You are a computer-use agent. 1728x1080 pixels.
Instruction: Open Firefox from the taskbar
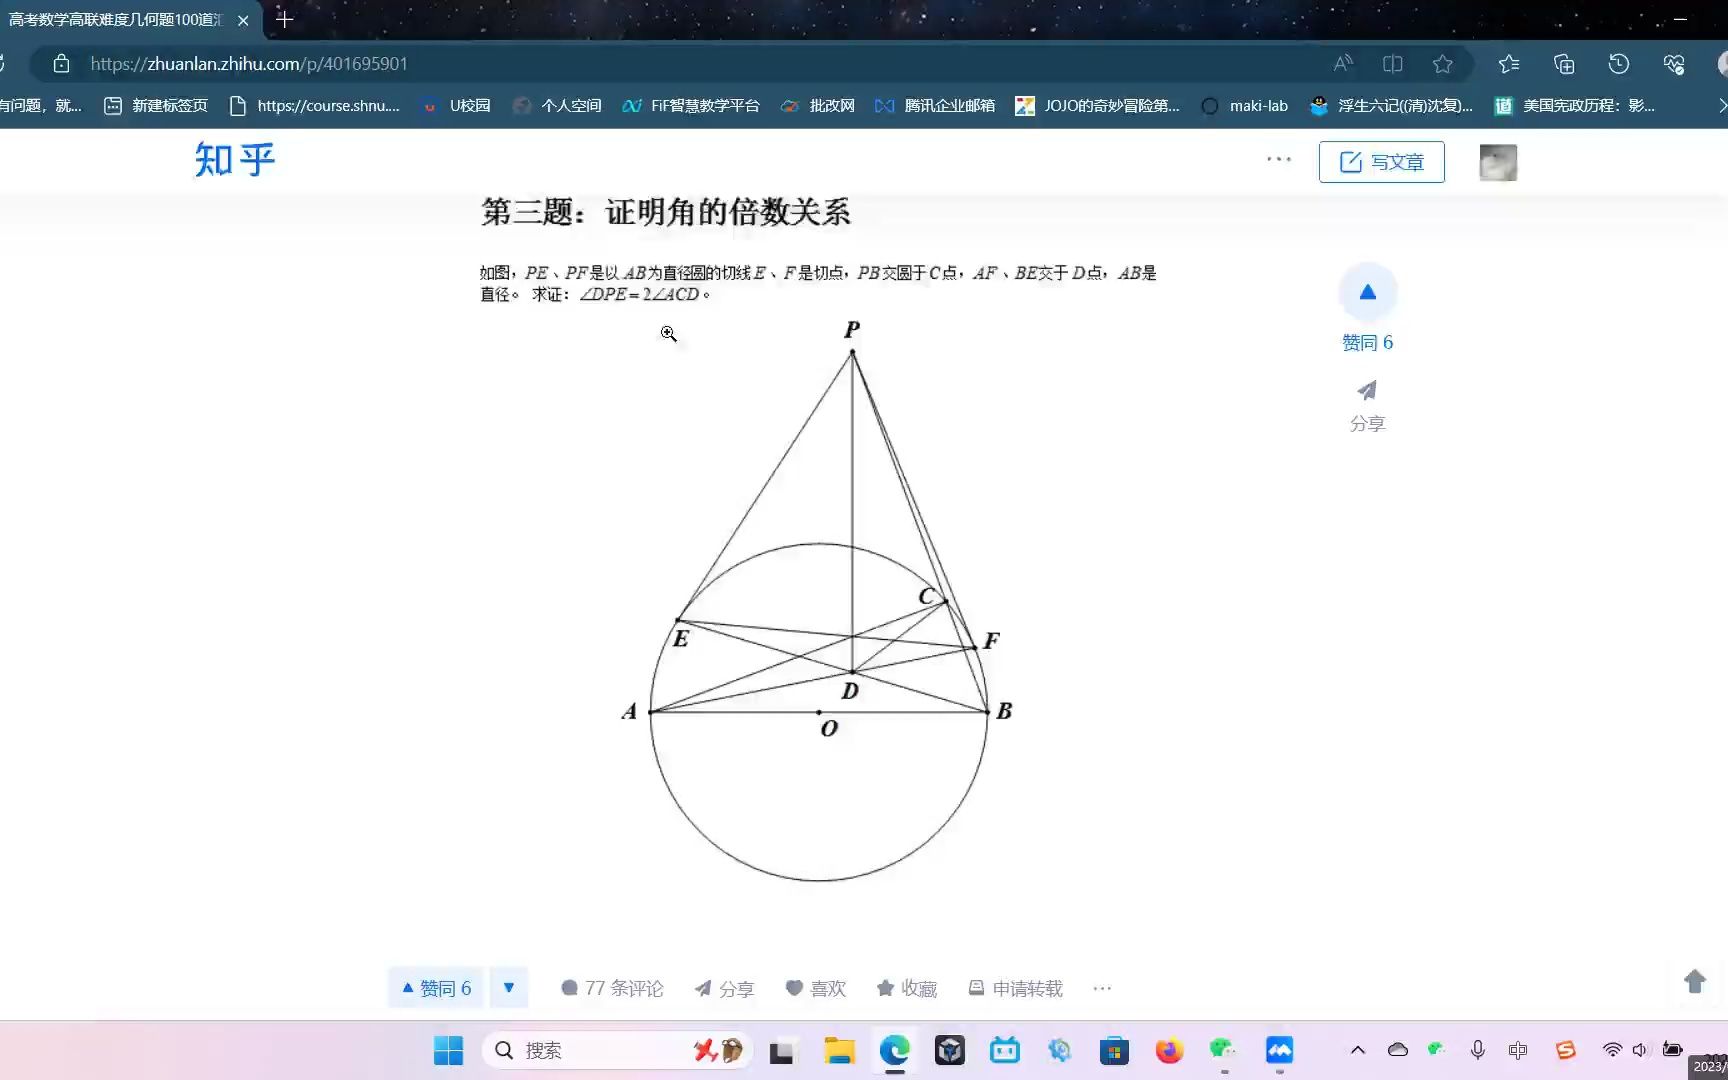point(1169,1050)
